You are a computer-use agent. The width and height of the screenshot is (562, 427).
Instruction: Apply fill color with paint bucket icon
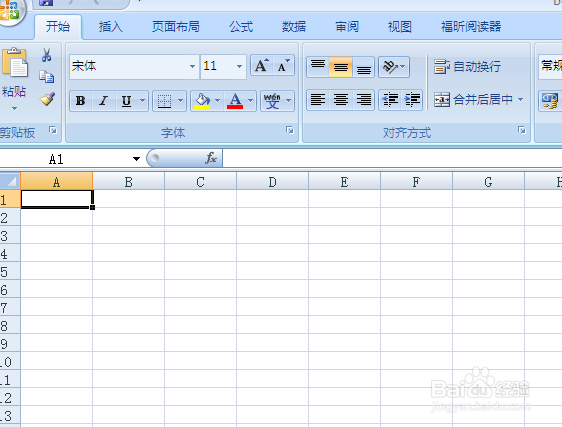pyautogui.click(x=202, y=101)
